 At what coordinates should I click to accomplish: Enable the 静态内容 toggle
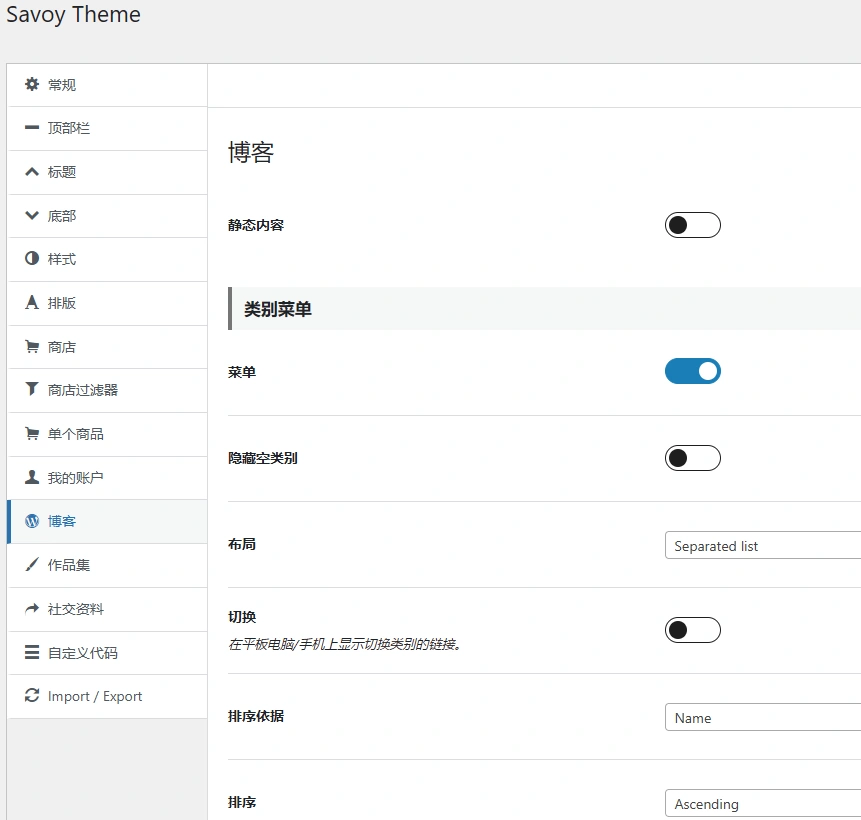[x=693, y=225]
